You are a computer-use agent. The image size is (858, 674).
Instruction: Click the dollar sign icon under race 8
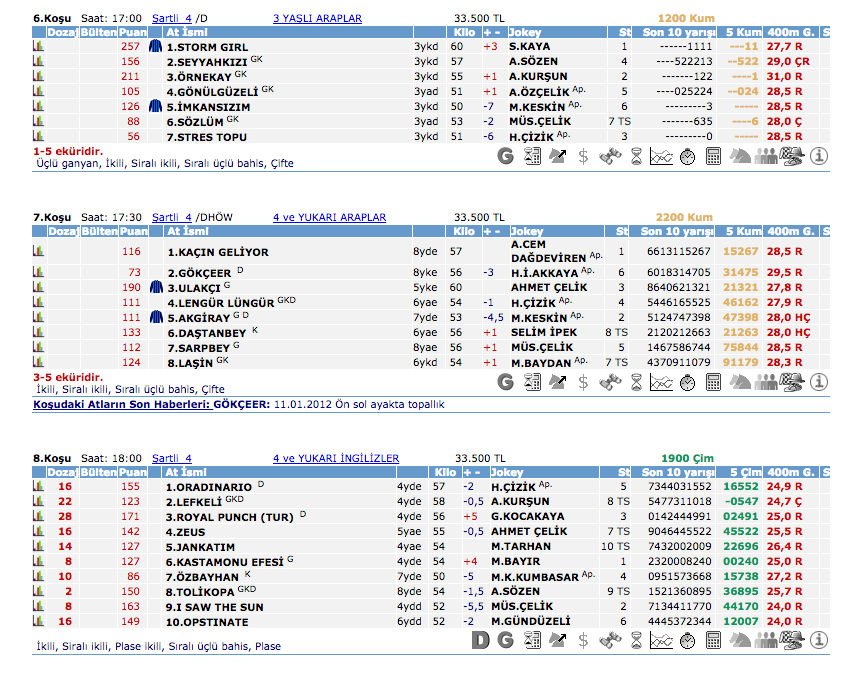(584, 640)
